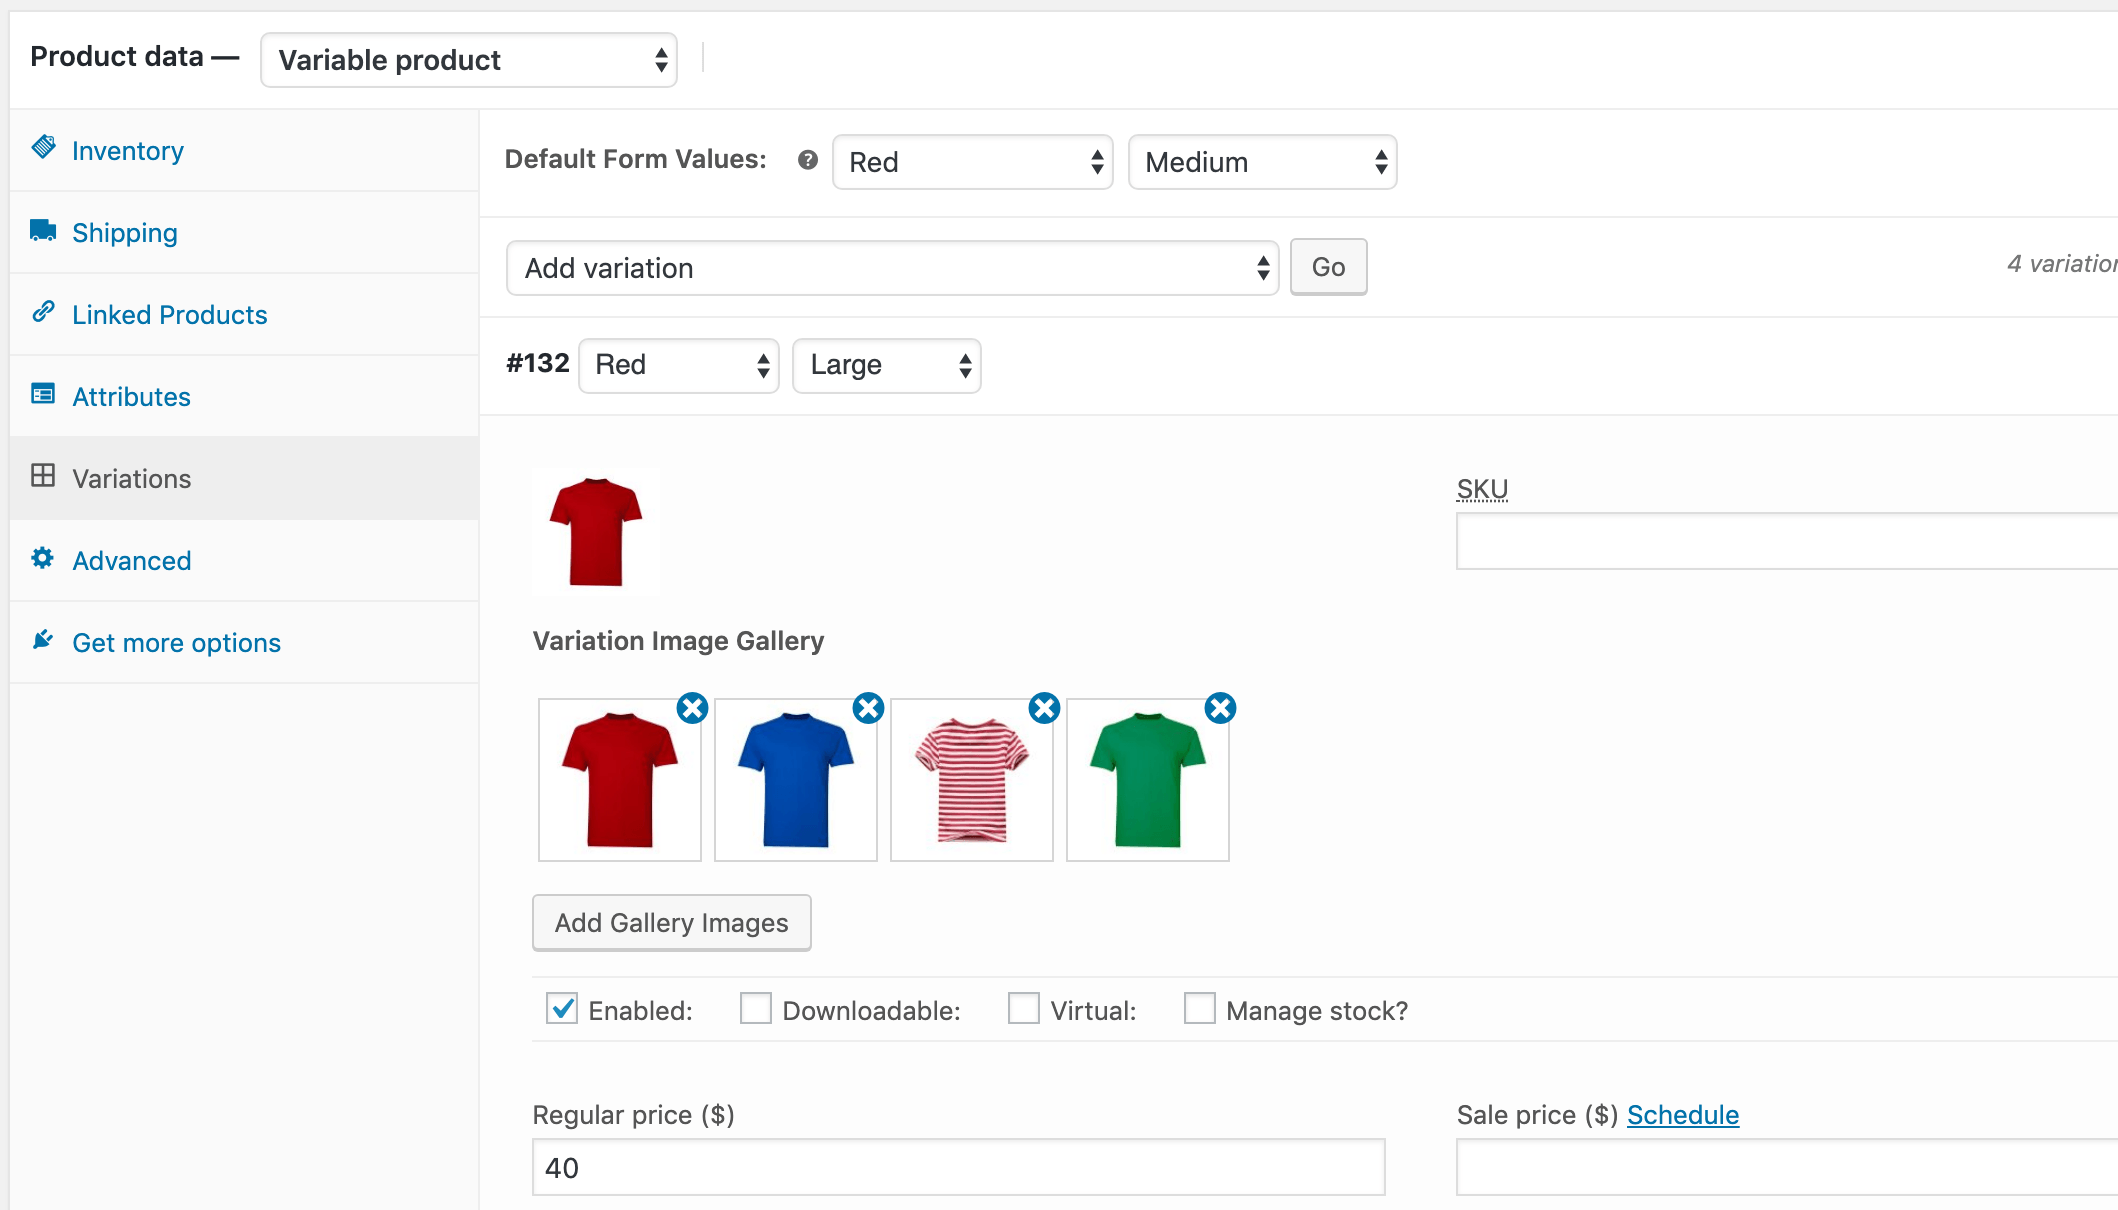Click the Advanced gear icon
The image size is (2118, 1210).
click(x=43, y=558)
